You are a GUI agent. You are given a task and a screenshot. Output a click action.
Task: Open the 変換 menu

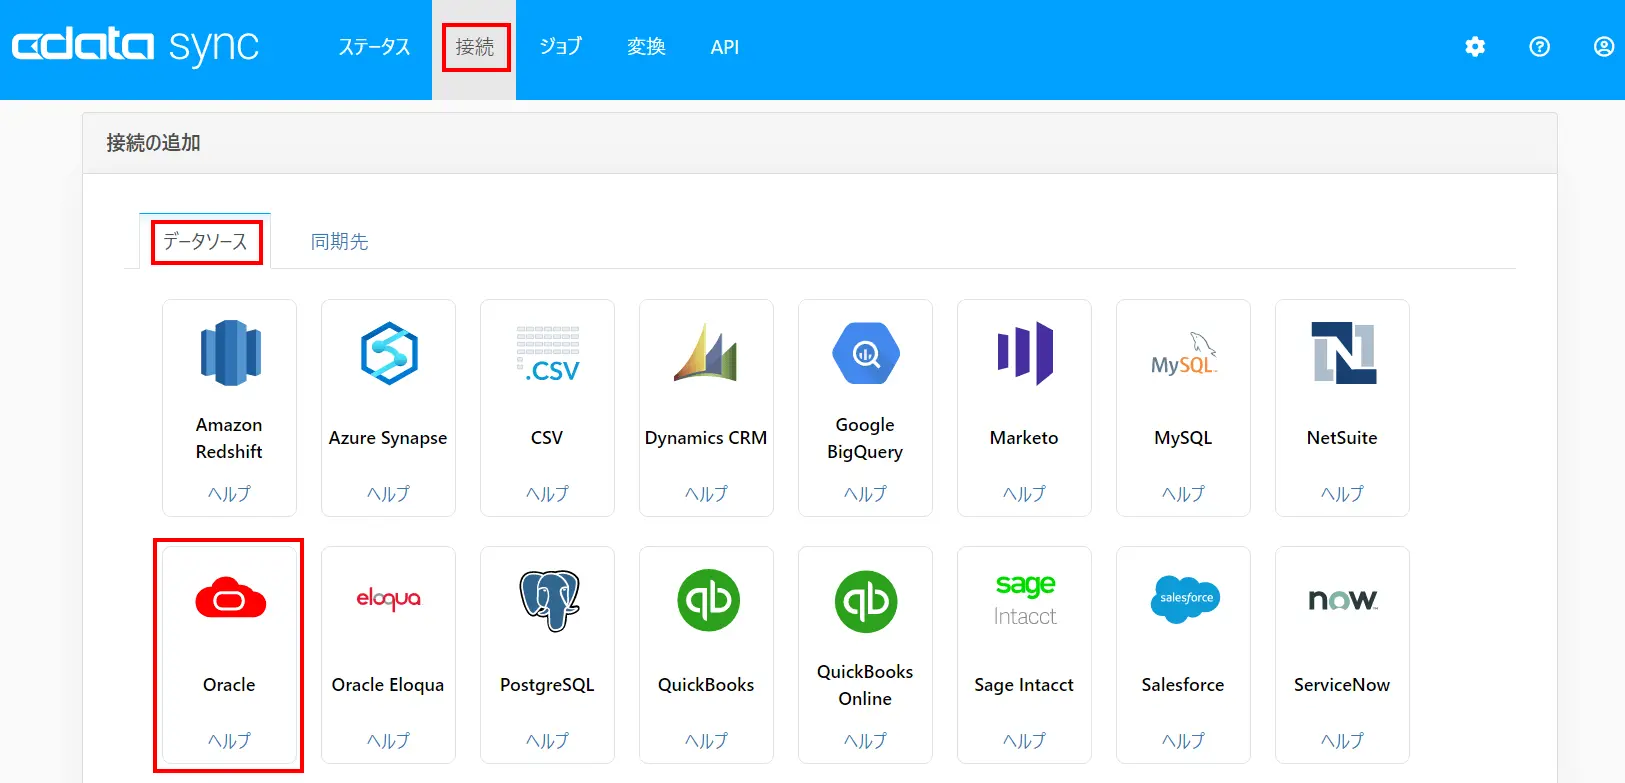(x=646, y=47)
